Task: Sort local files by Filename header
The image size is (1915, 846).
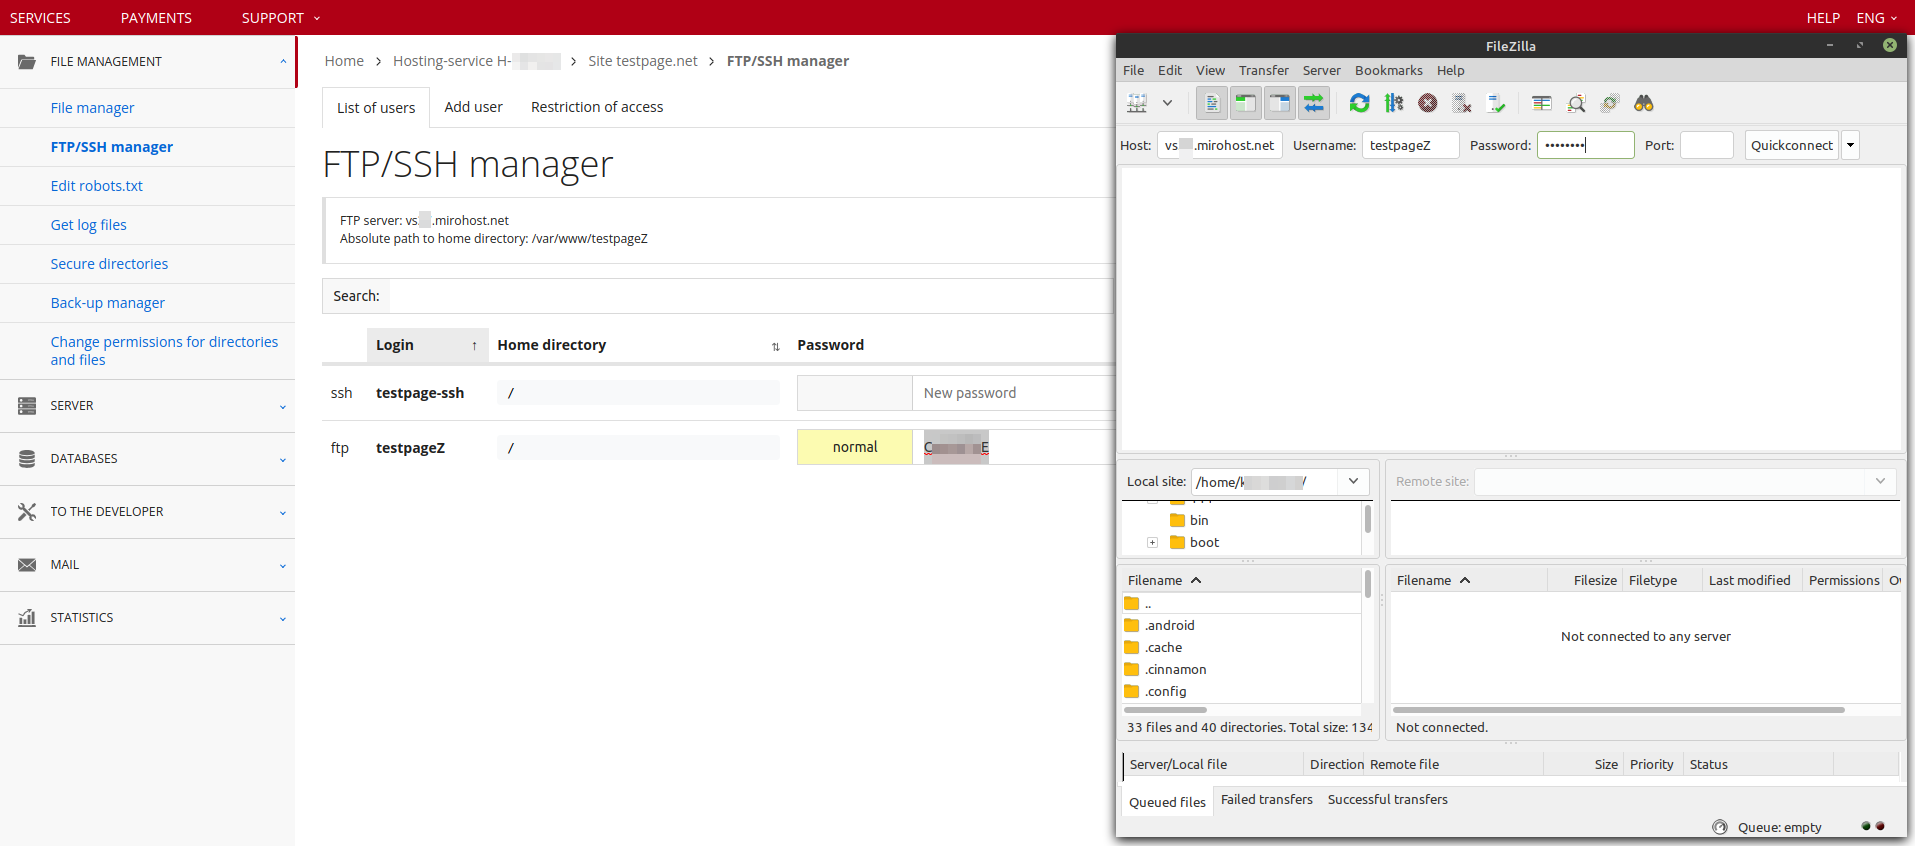Action: [x=1240, y=580]
